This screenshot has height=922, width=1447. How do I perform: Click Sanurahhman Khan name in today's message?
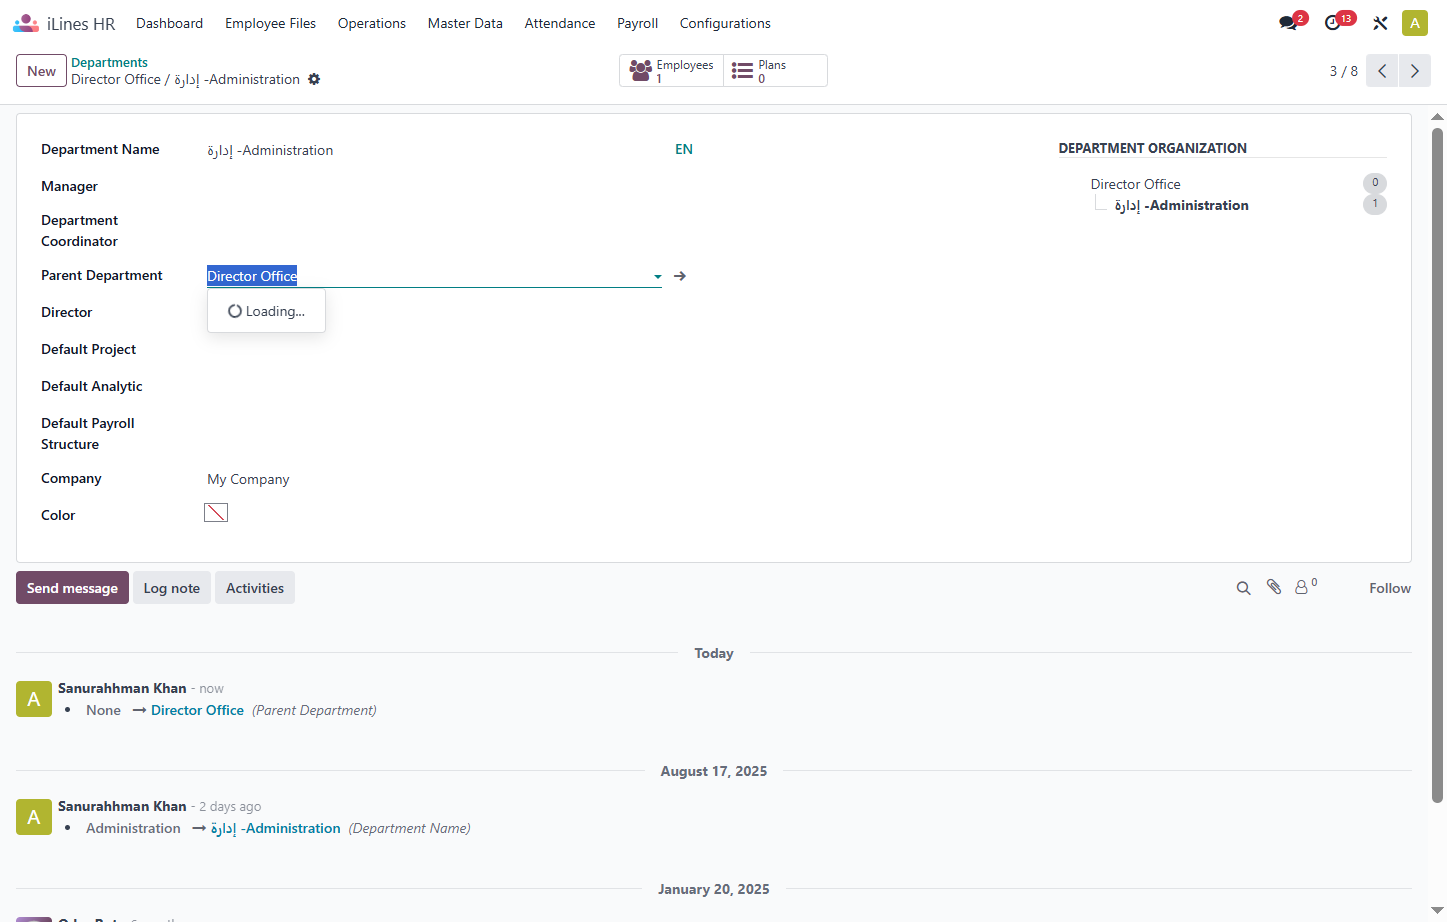(122, 688)
